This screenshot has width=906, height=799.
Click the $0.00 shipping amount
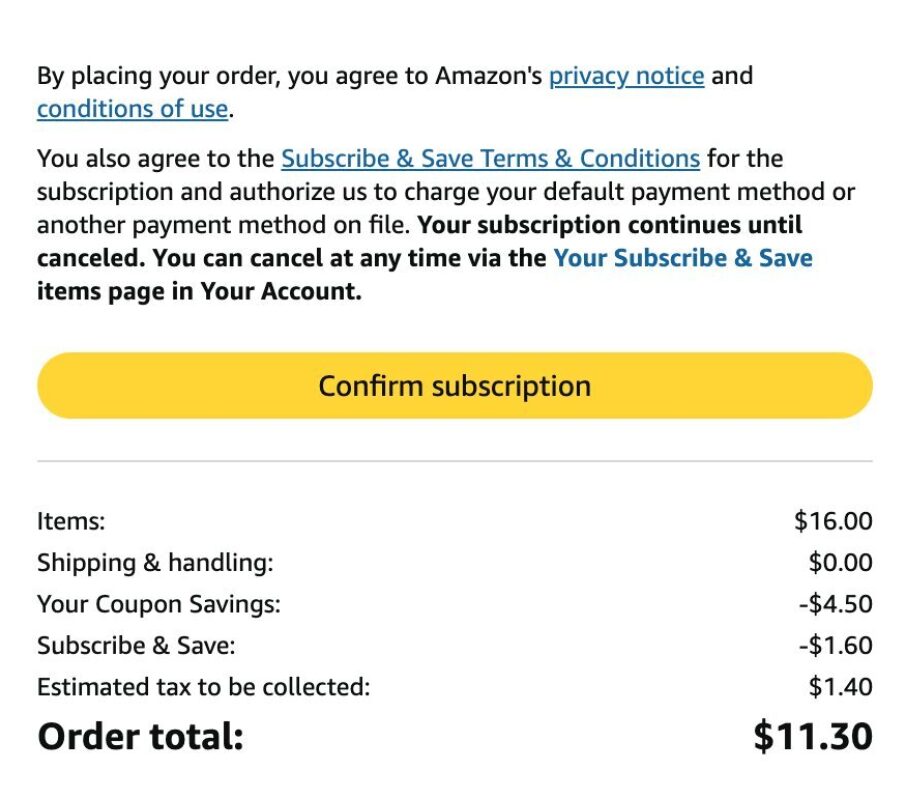tap(840, 563)
